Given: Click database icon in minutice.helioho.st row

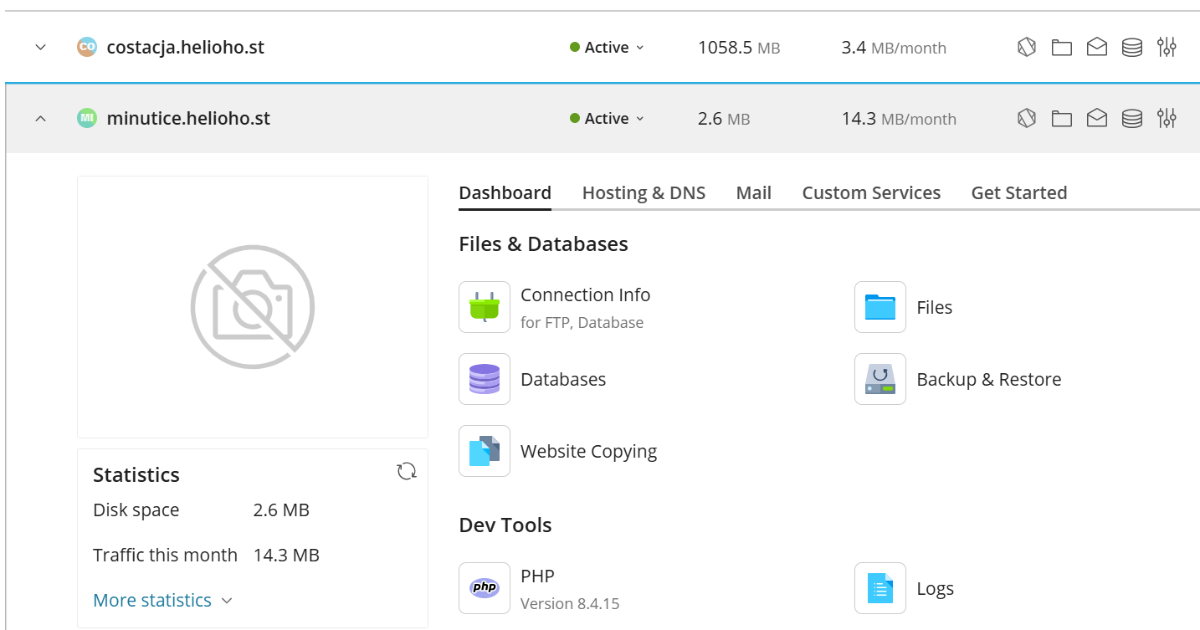Looking at the screenshot, I should click(1132, 119).
